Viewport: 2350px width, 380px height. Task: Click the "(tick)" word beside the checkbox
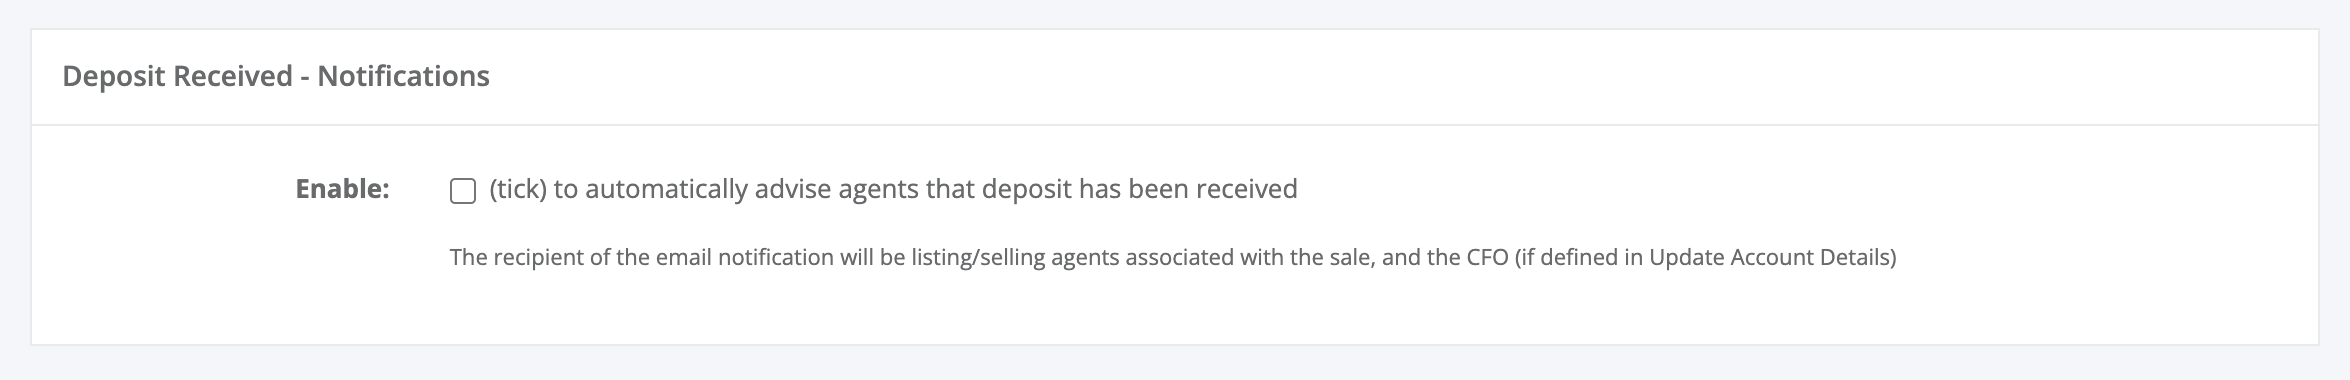click(x=518, y=189)
